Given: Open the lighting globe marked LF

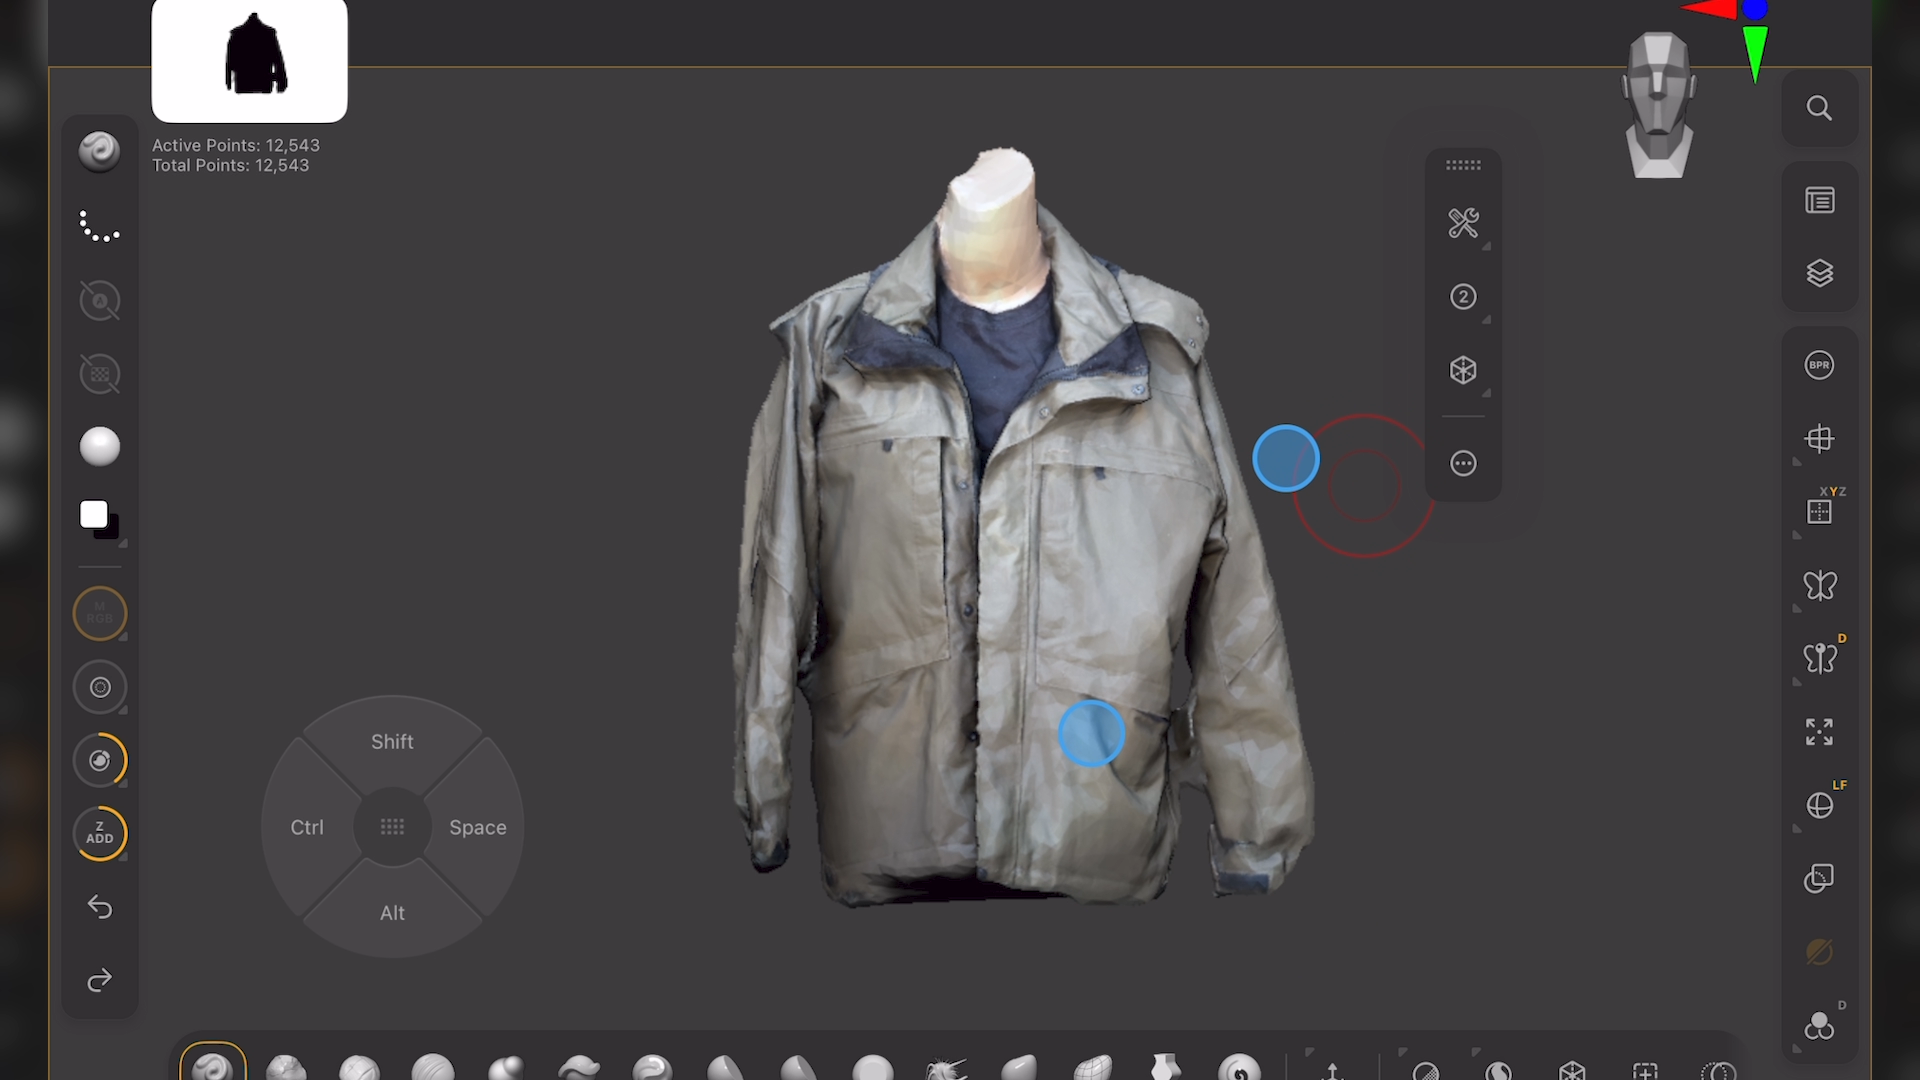Looking at the screenshot, I should 1819,805.
